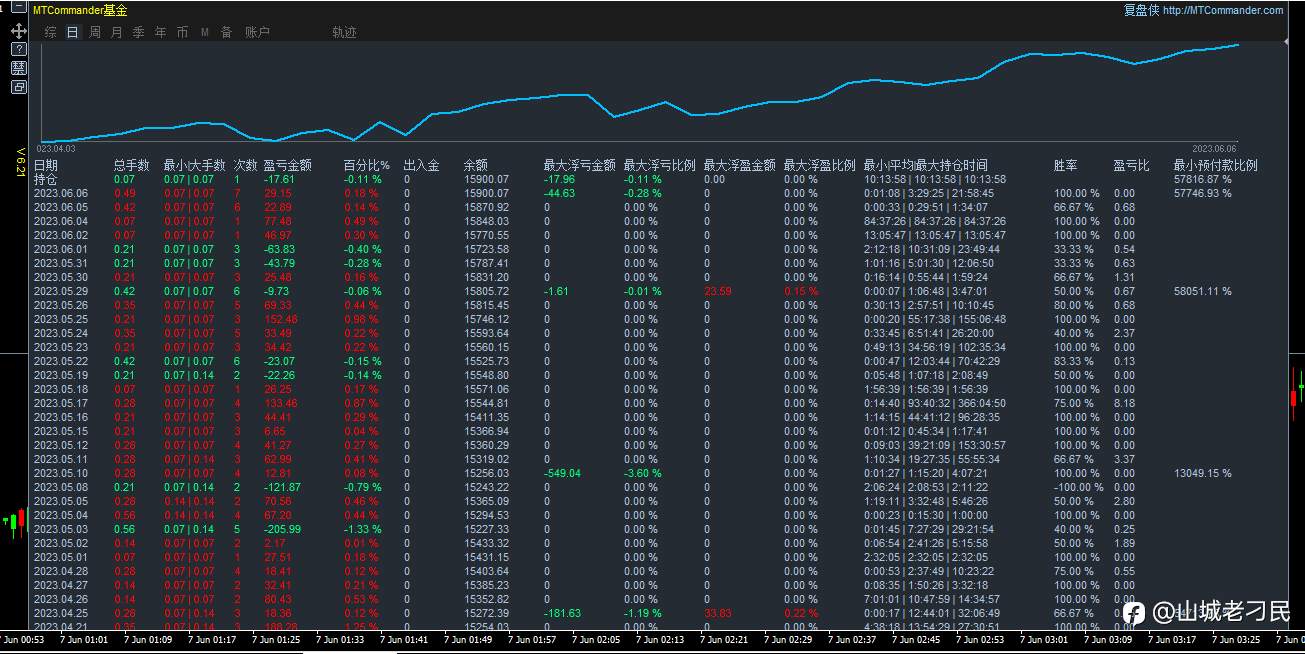Image resolution: width=1305 pixels, height=654 pixels.
Task: Click the 最大浮亏金额 column header
Action: [580, 165]
